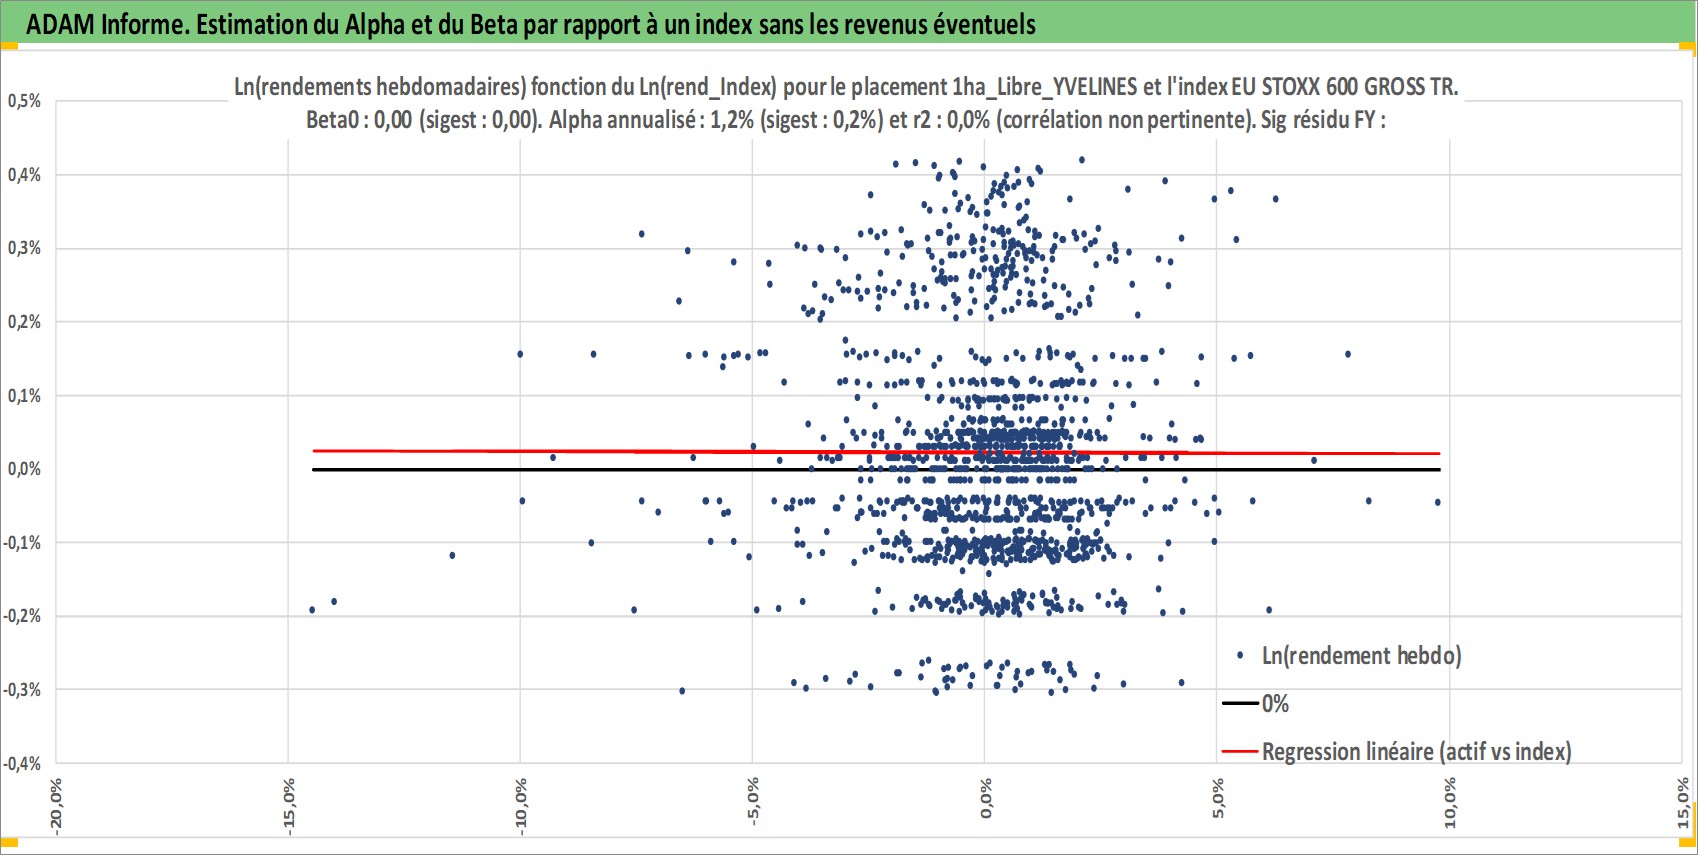Image resolution: width=1698 pixels, height=855 pixels.
Task: Click the chart title line beginning "Ln(rendements hebdomadaires)"
Action: (846, 87)
